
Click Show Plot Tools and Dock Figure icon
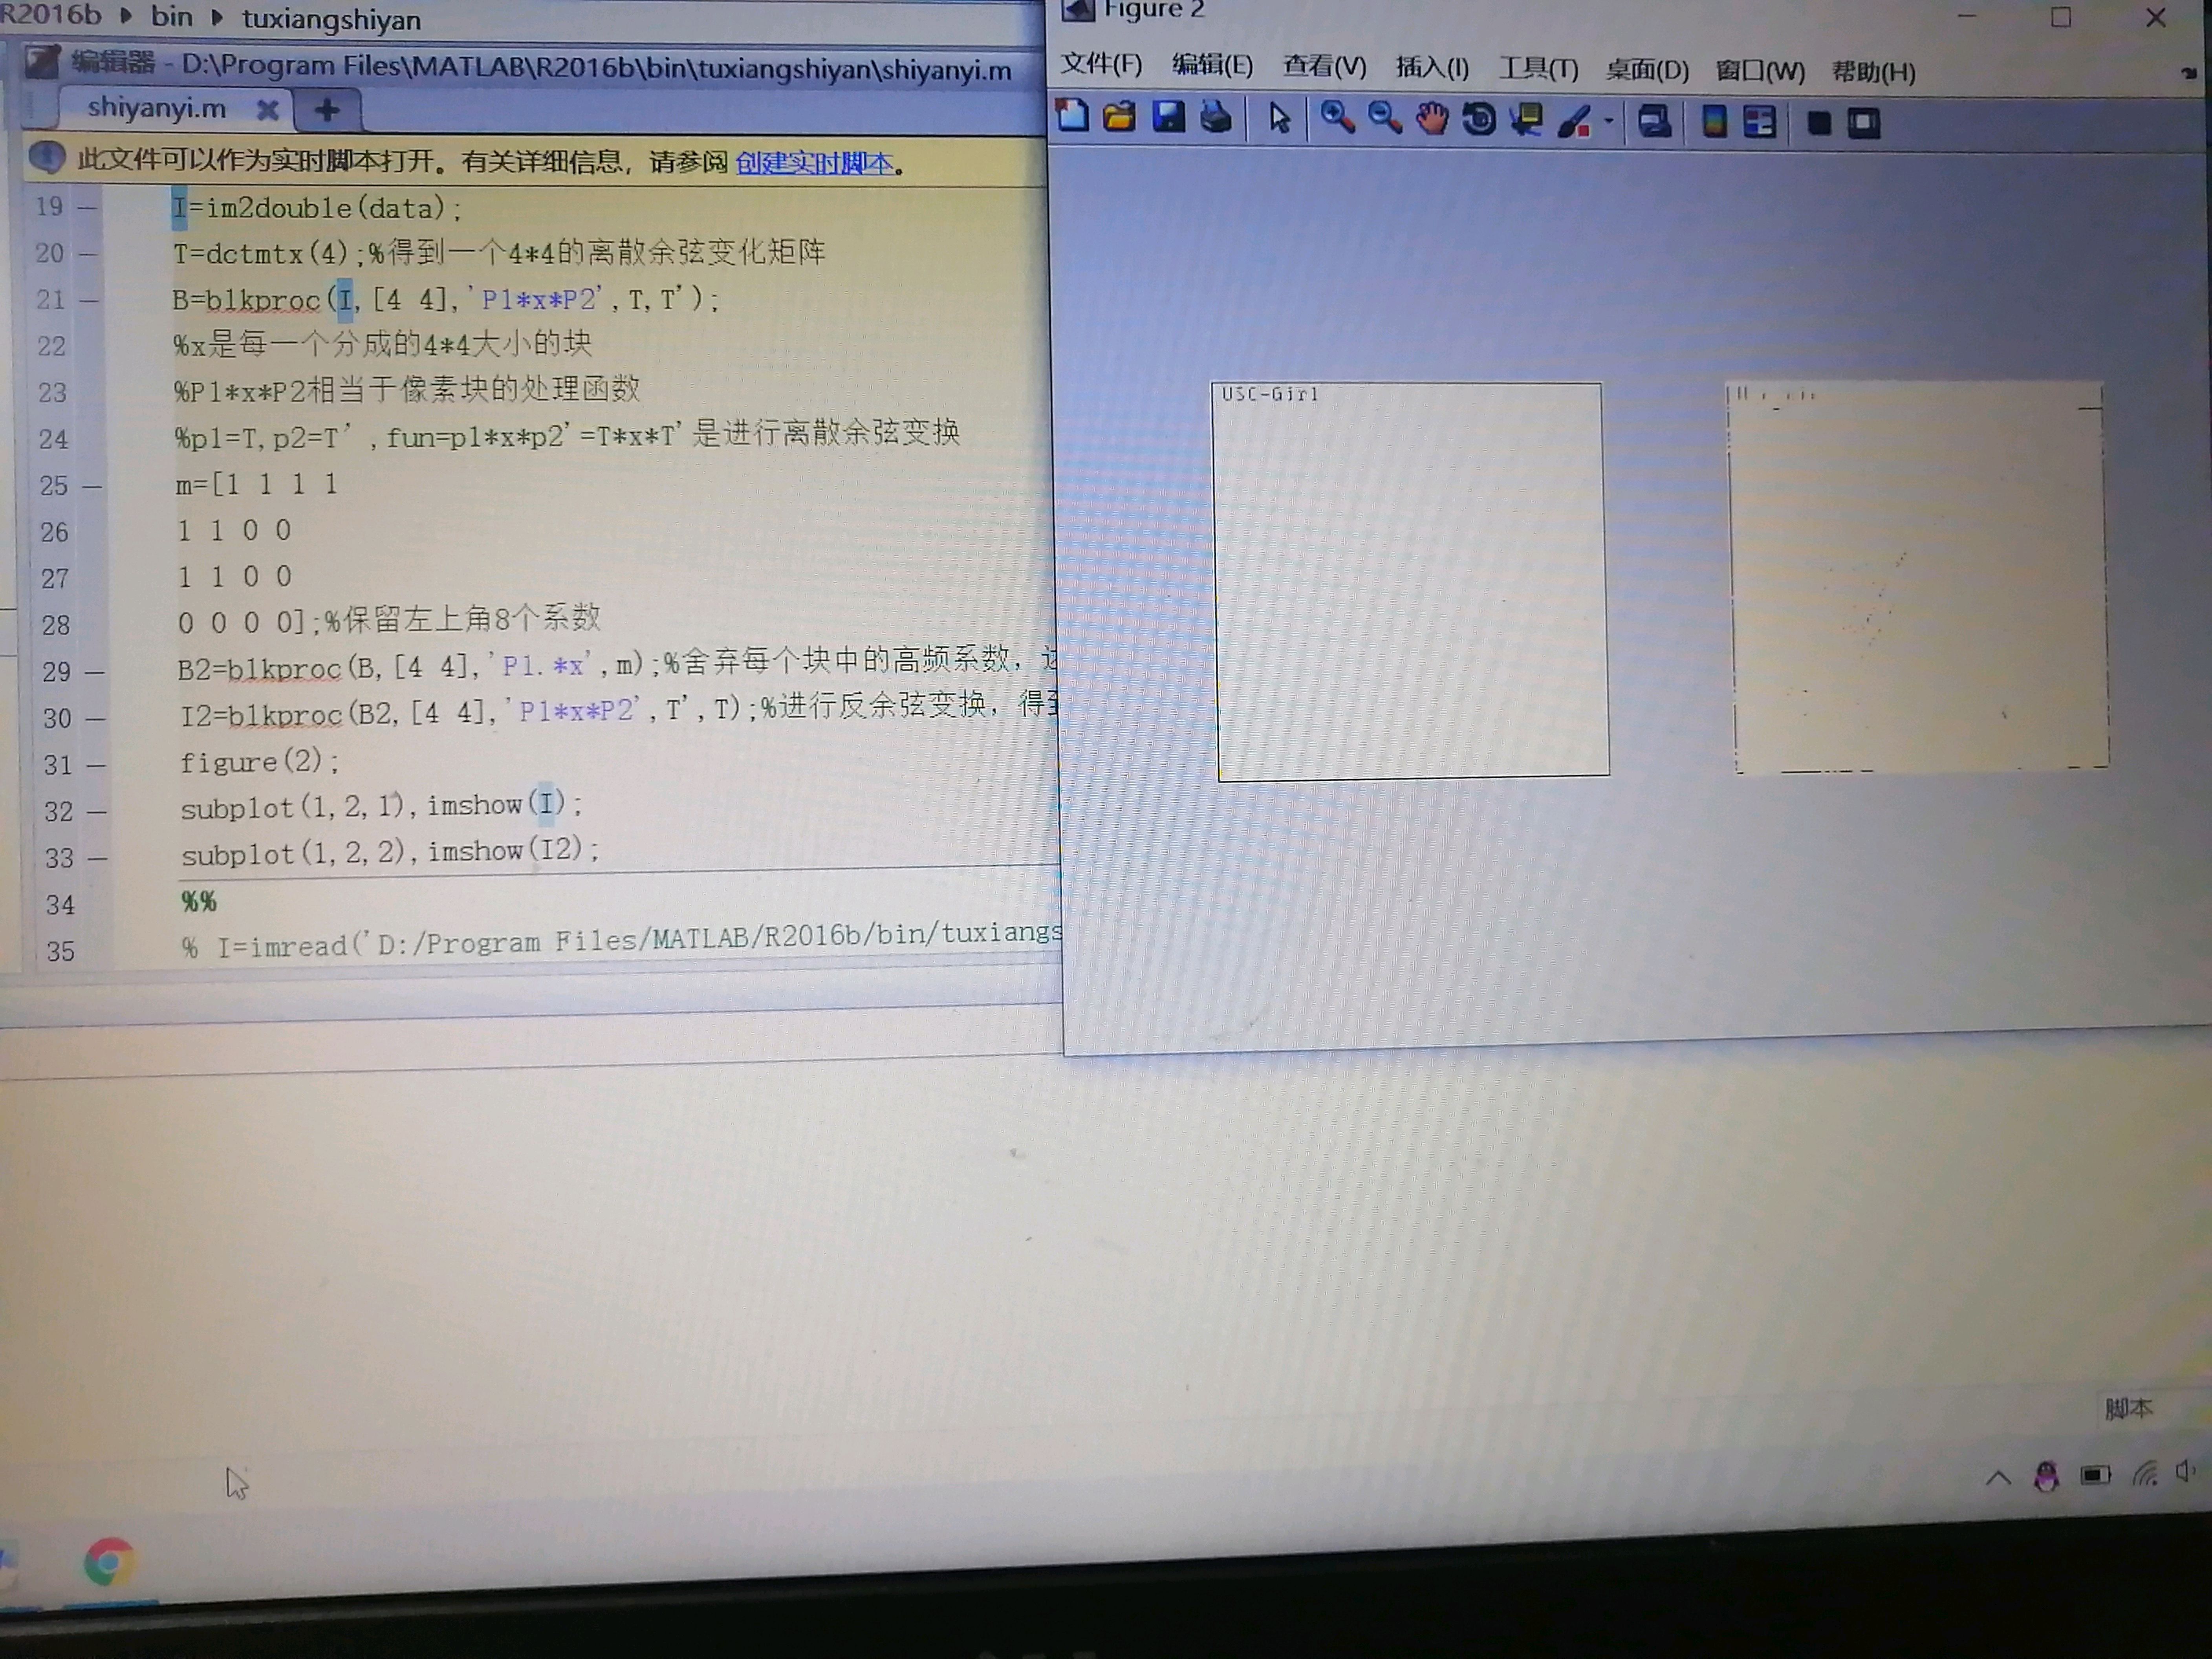click(1864, 124)
